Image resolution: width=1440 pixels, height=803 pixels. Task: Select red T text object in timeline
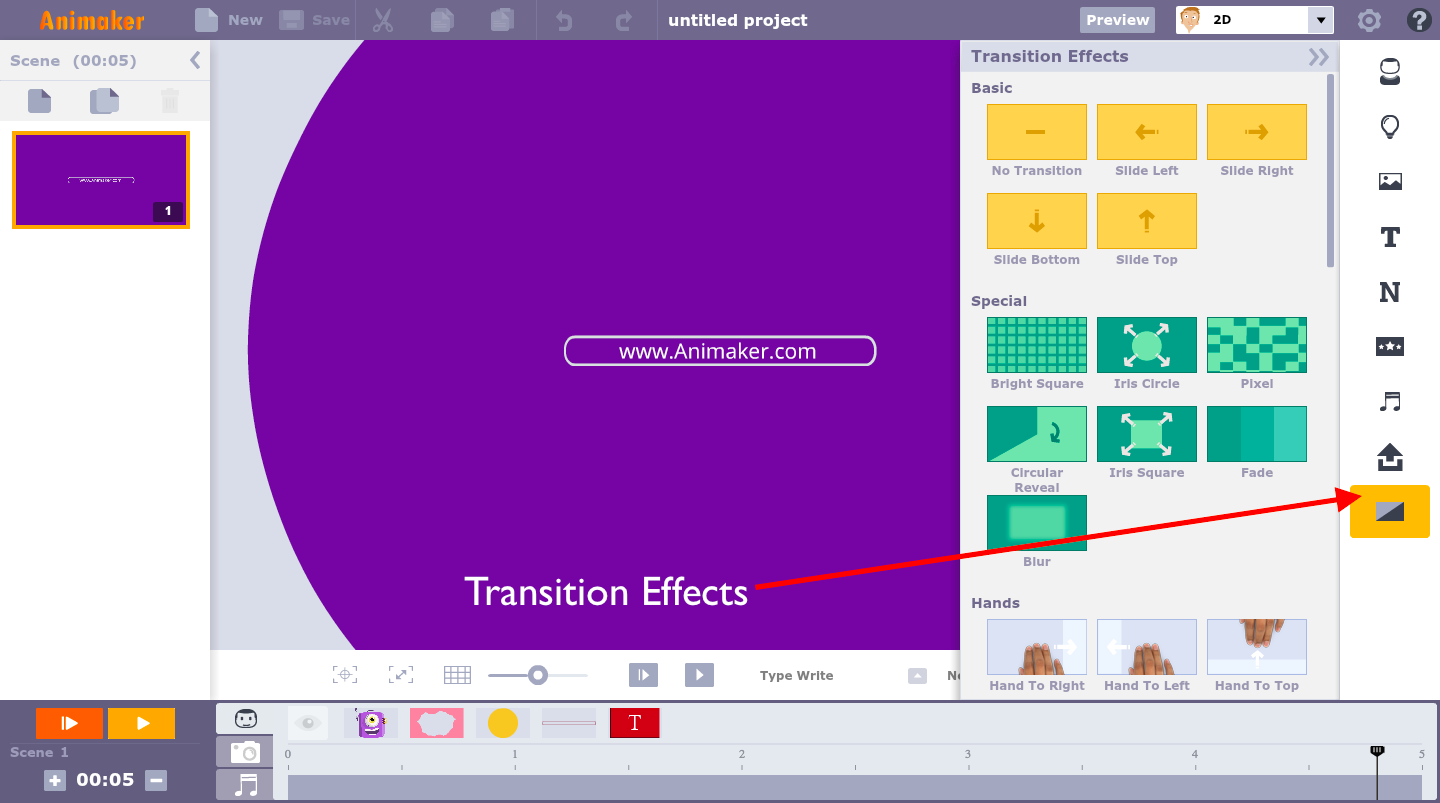[x=635, y=723]
